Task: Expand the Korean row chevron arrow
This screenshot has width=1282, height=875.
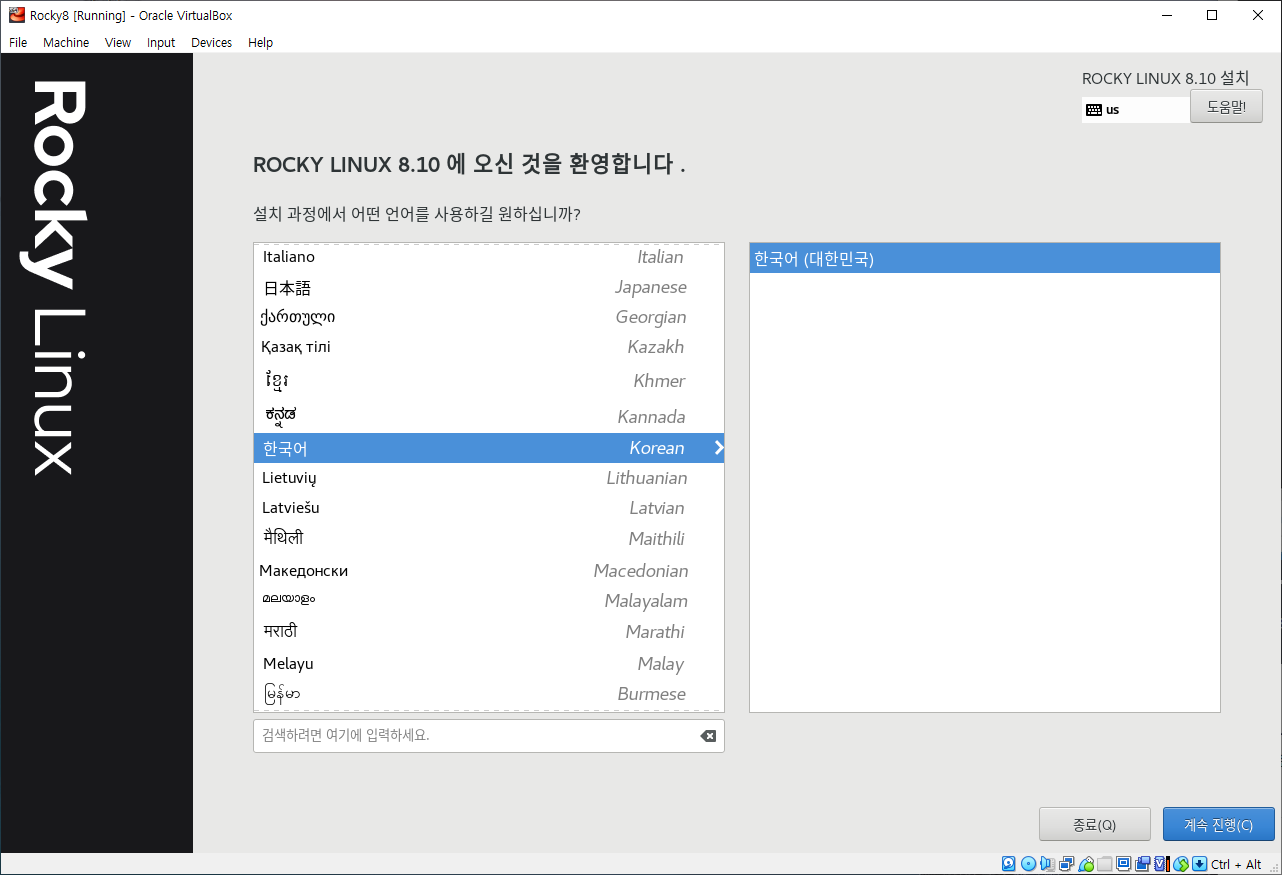Action: point(718,448)
